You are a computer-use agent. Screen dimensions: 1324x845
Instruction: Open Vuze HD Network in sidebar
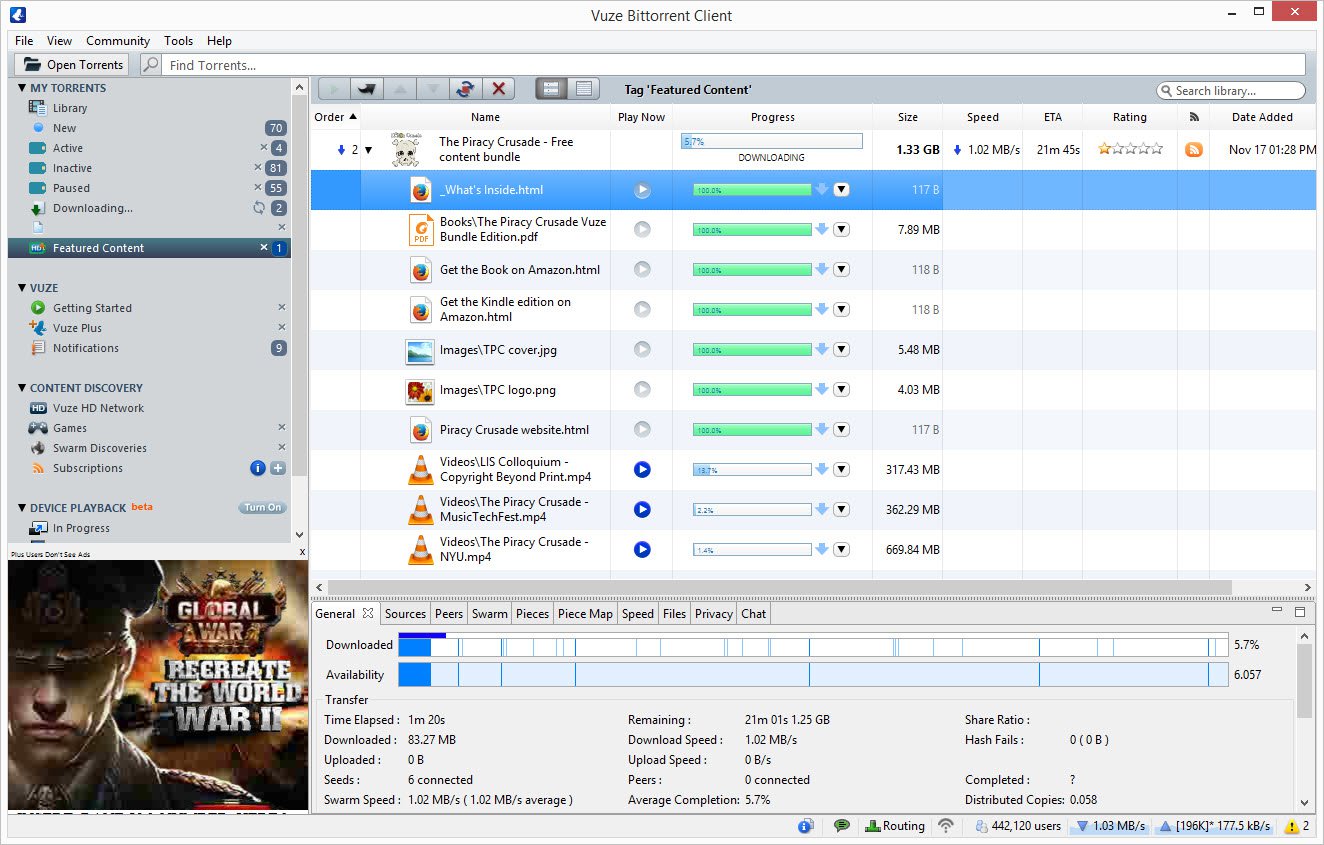pos(98,408)
